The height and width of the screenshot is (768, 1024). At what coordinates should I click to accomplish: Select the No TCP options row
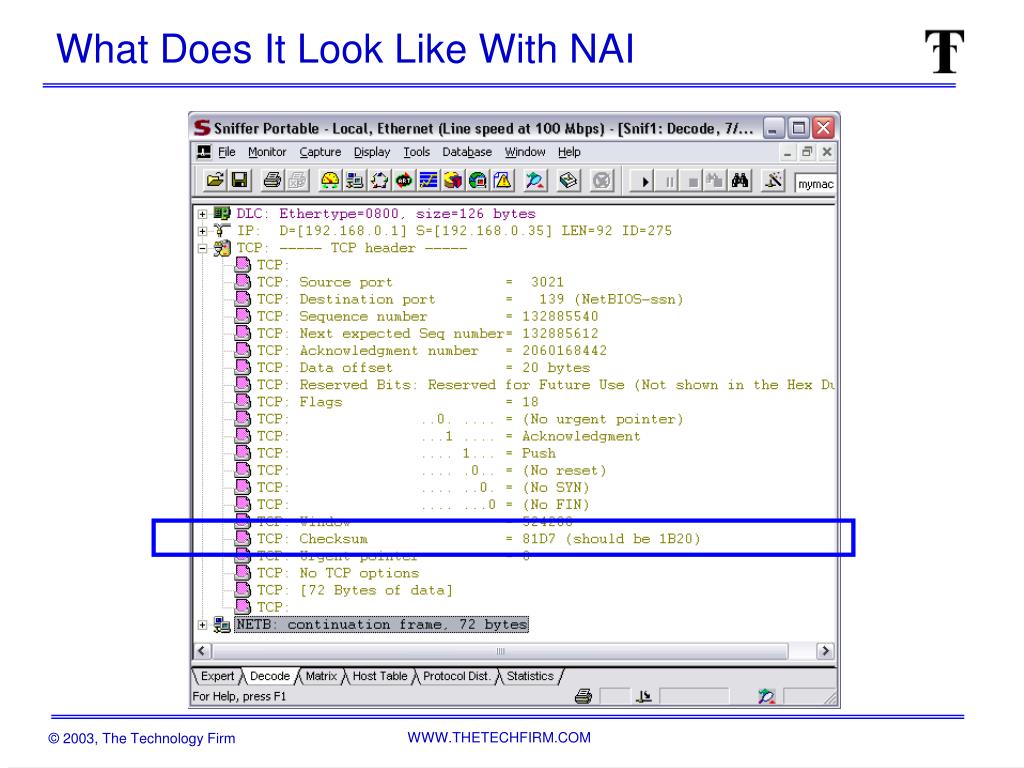327,573
